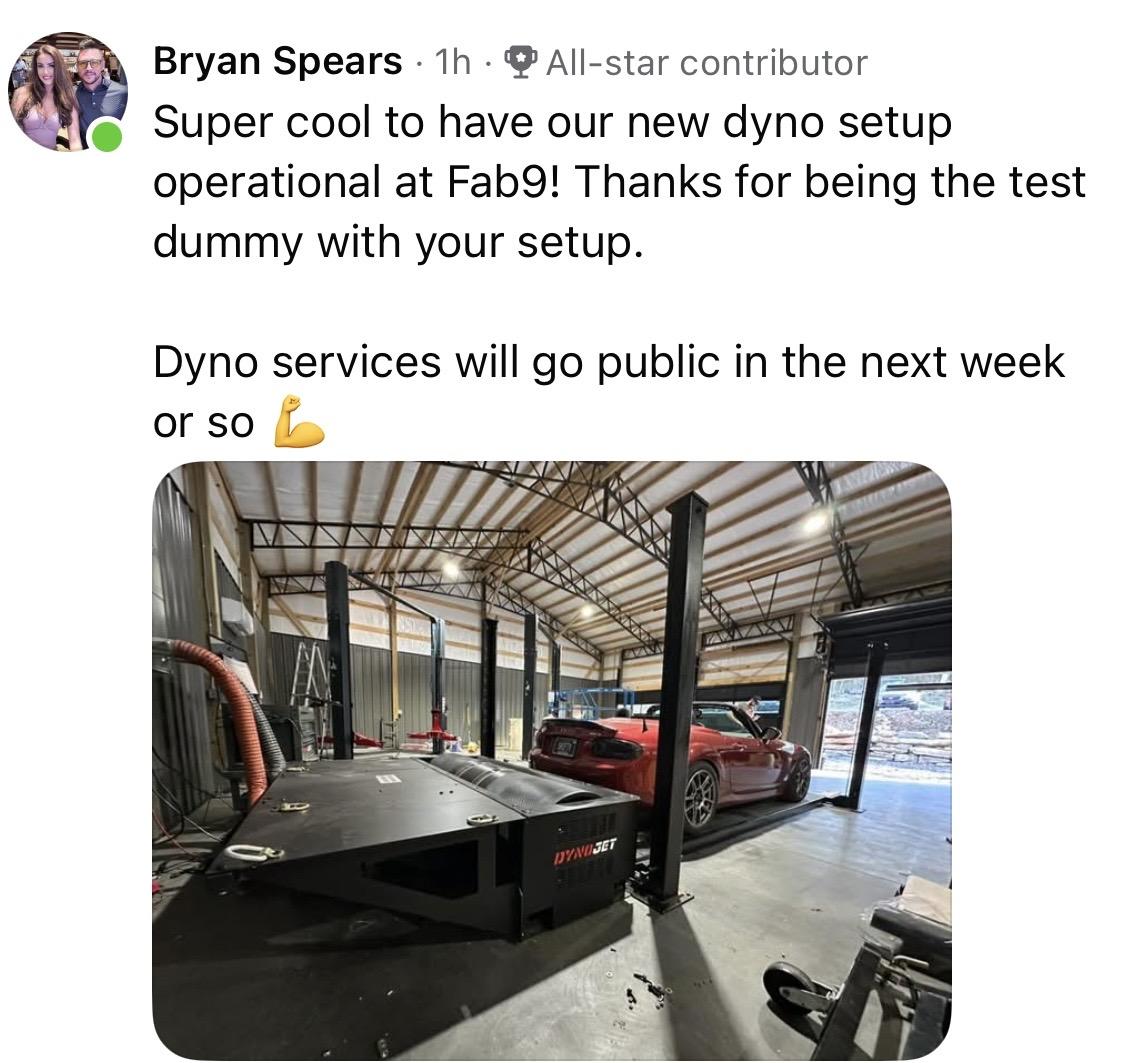Image resolution: width=1138 pixels, height=1063 pixels.
Task: Open Bryan Spears' profile picture
Action: (67, 91)
